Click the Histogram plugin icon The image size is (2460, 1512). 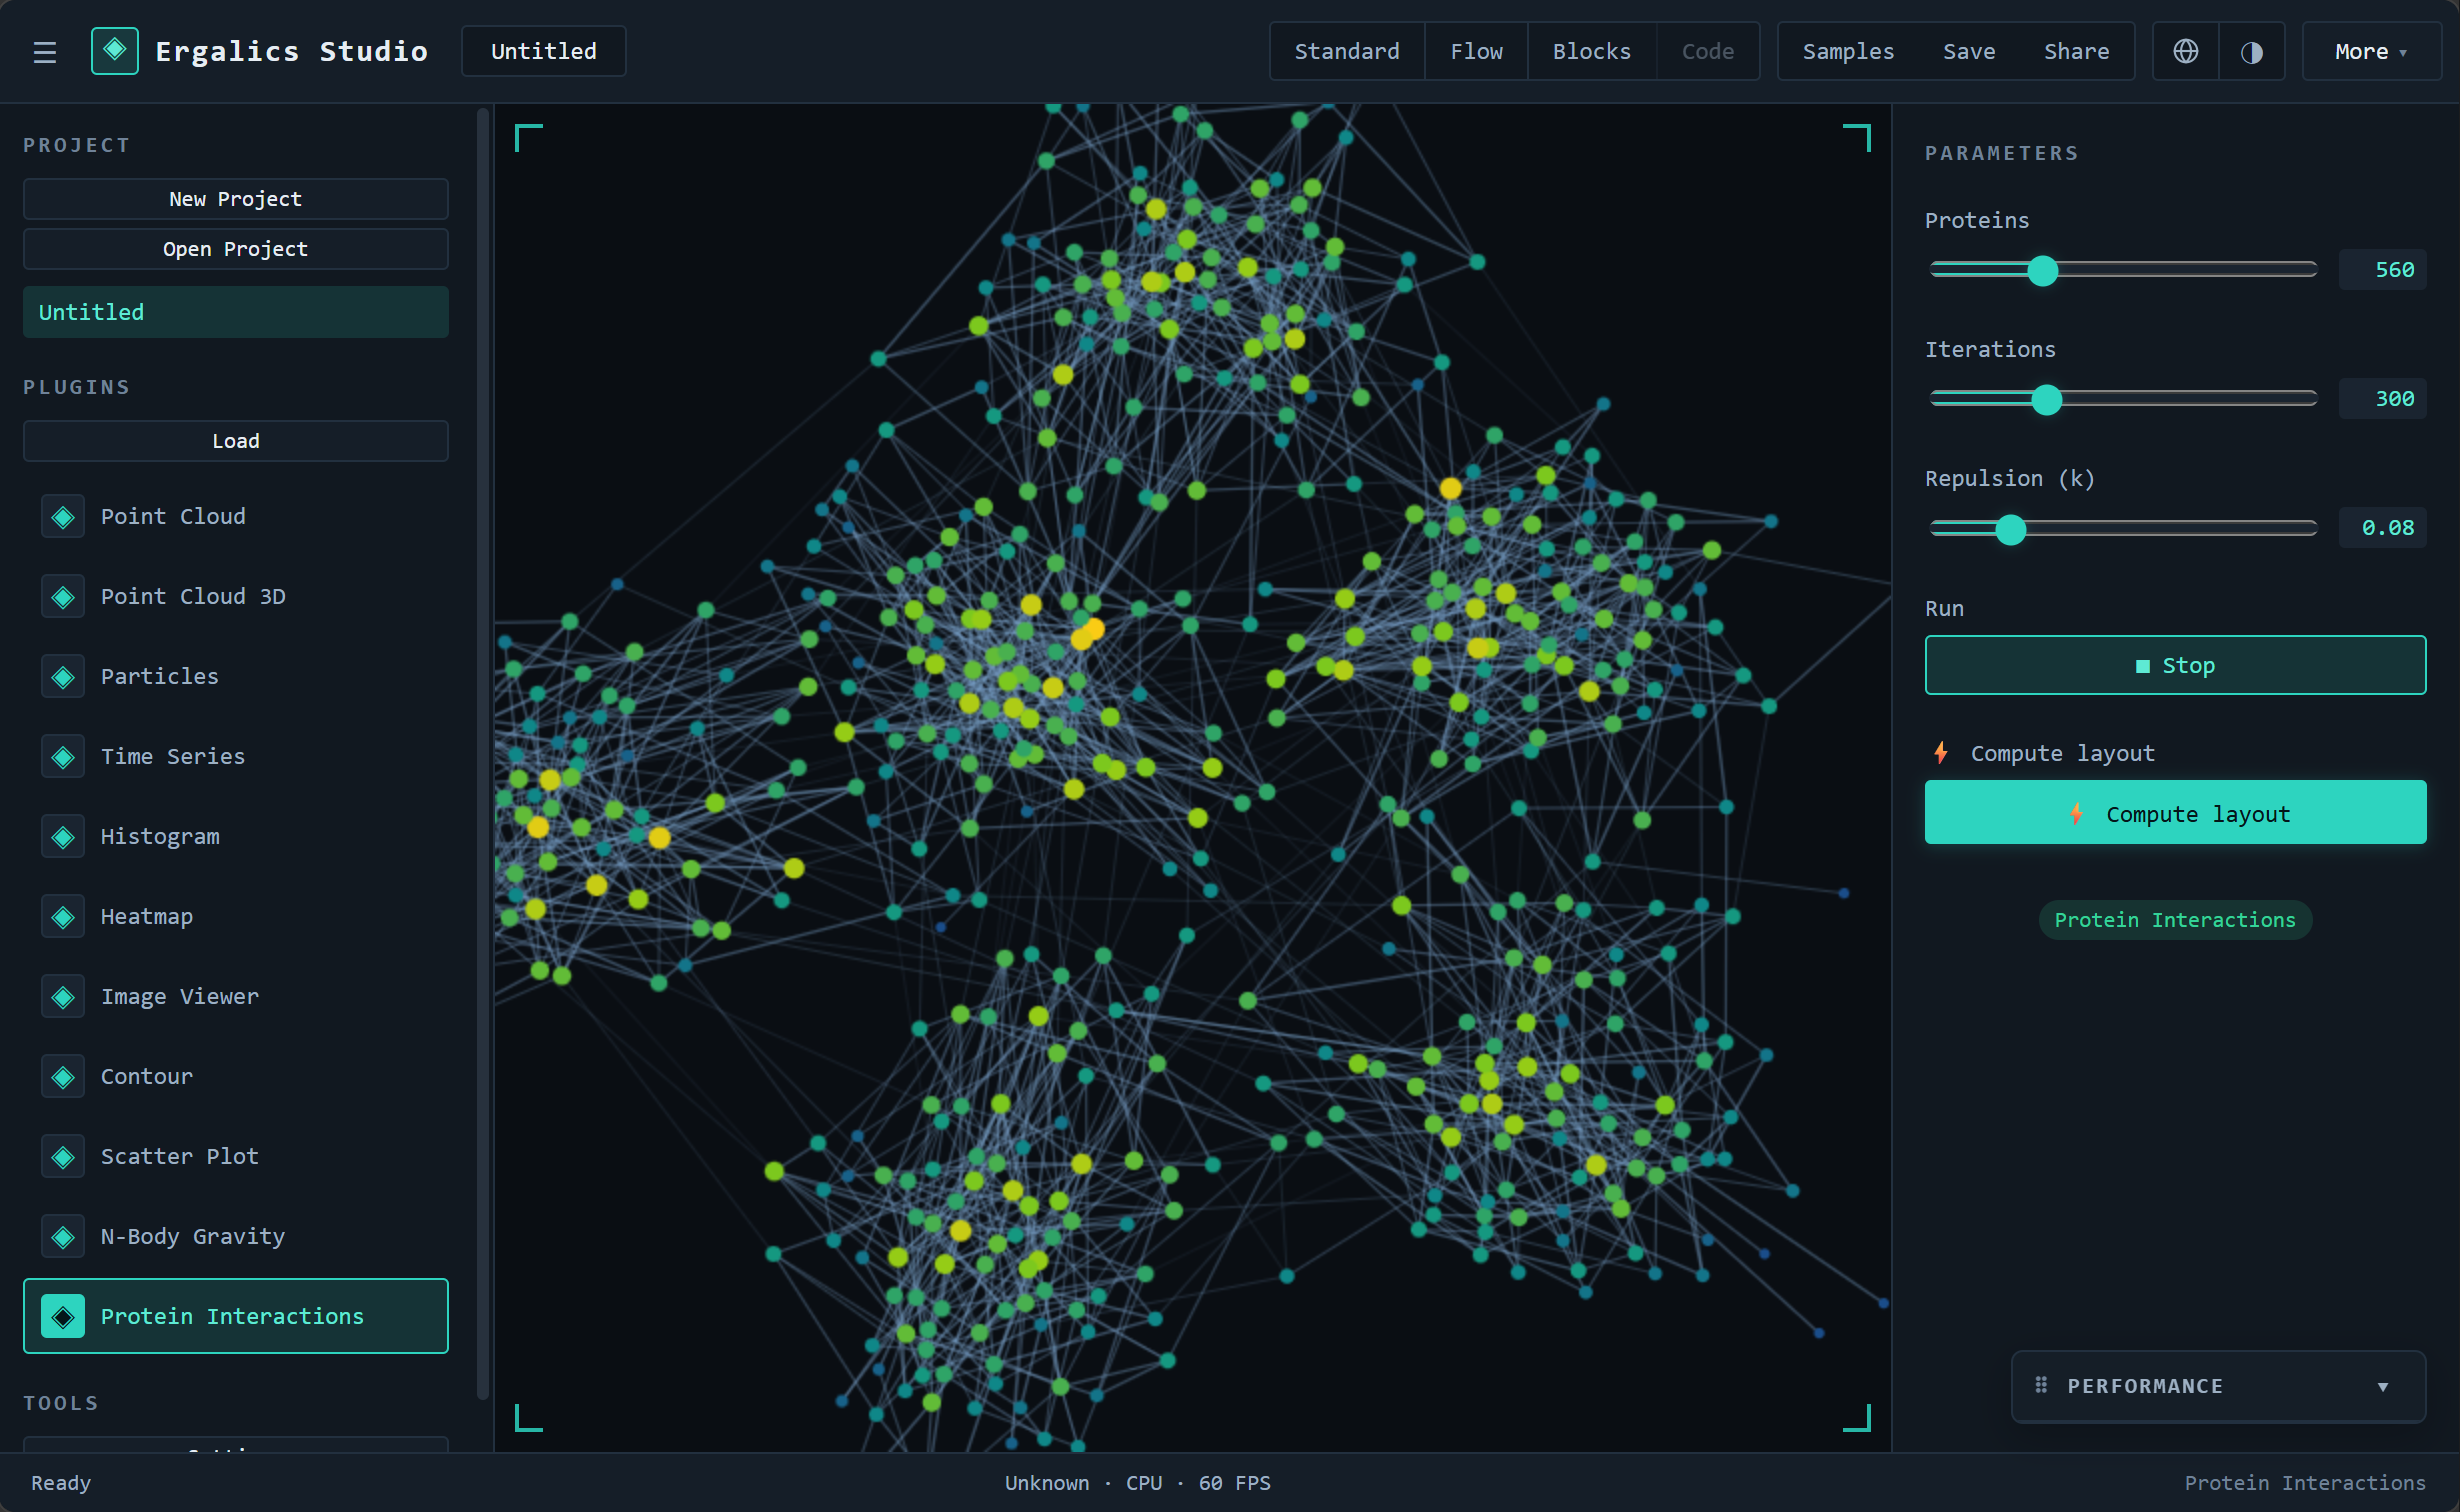click(63, 837)
